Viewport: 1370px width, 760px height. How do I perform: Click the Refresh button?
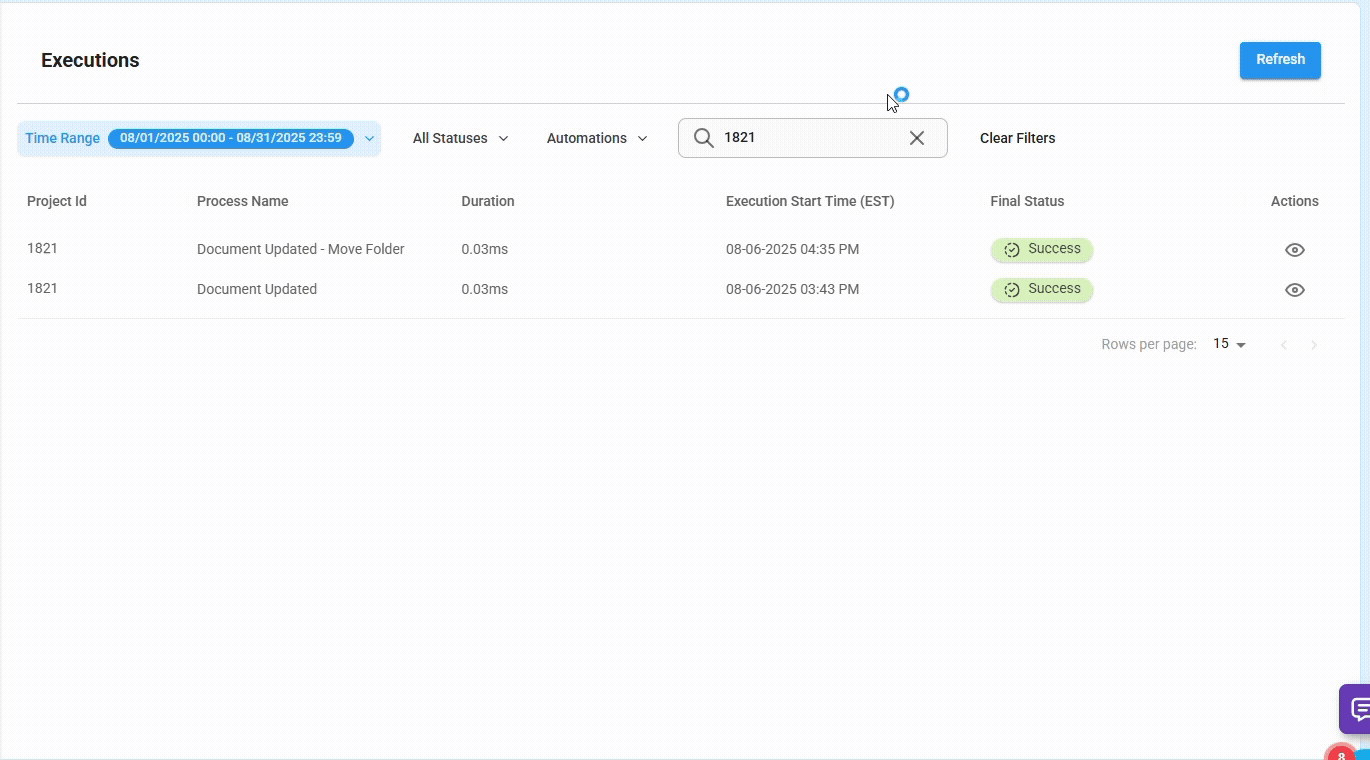tap(1280, 59)
